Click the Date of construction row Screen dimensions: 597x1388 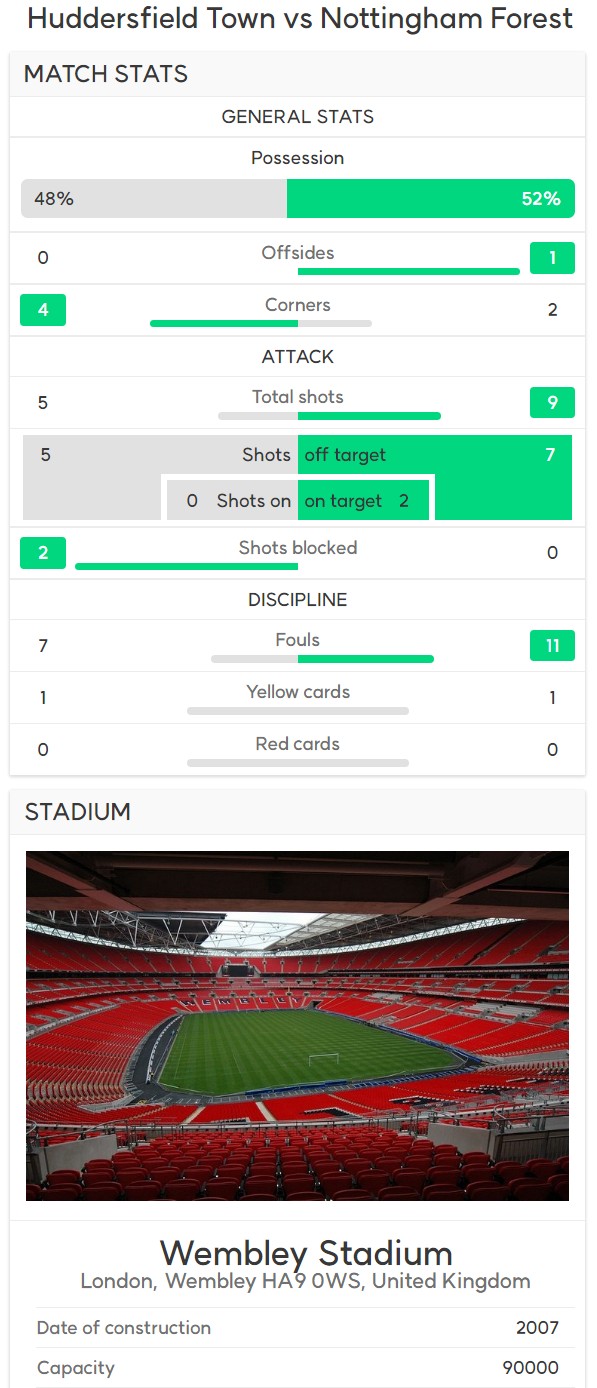tap(298, 1328)
